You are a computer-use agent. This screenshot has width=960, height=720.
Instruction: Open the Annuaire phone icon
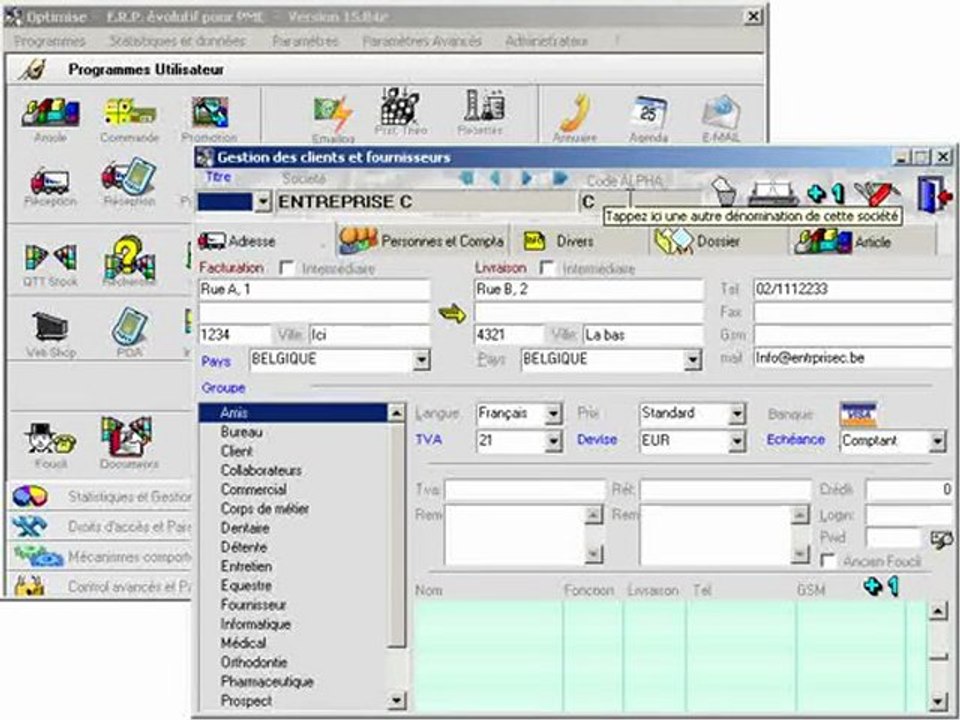[x=574, y=111]
